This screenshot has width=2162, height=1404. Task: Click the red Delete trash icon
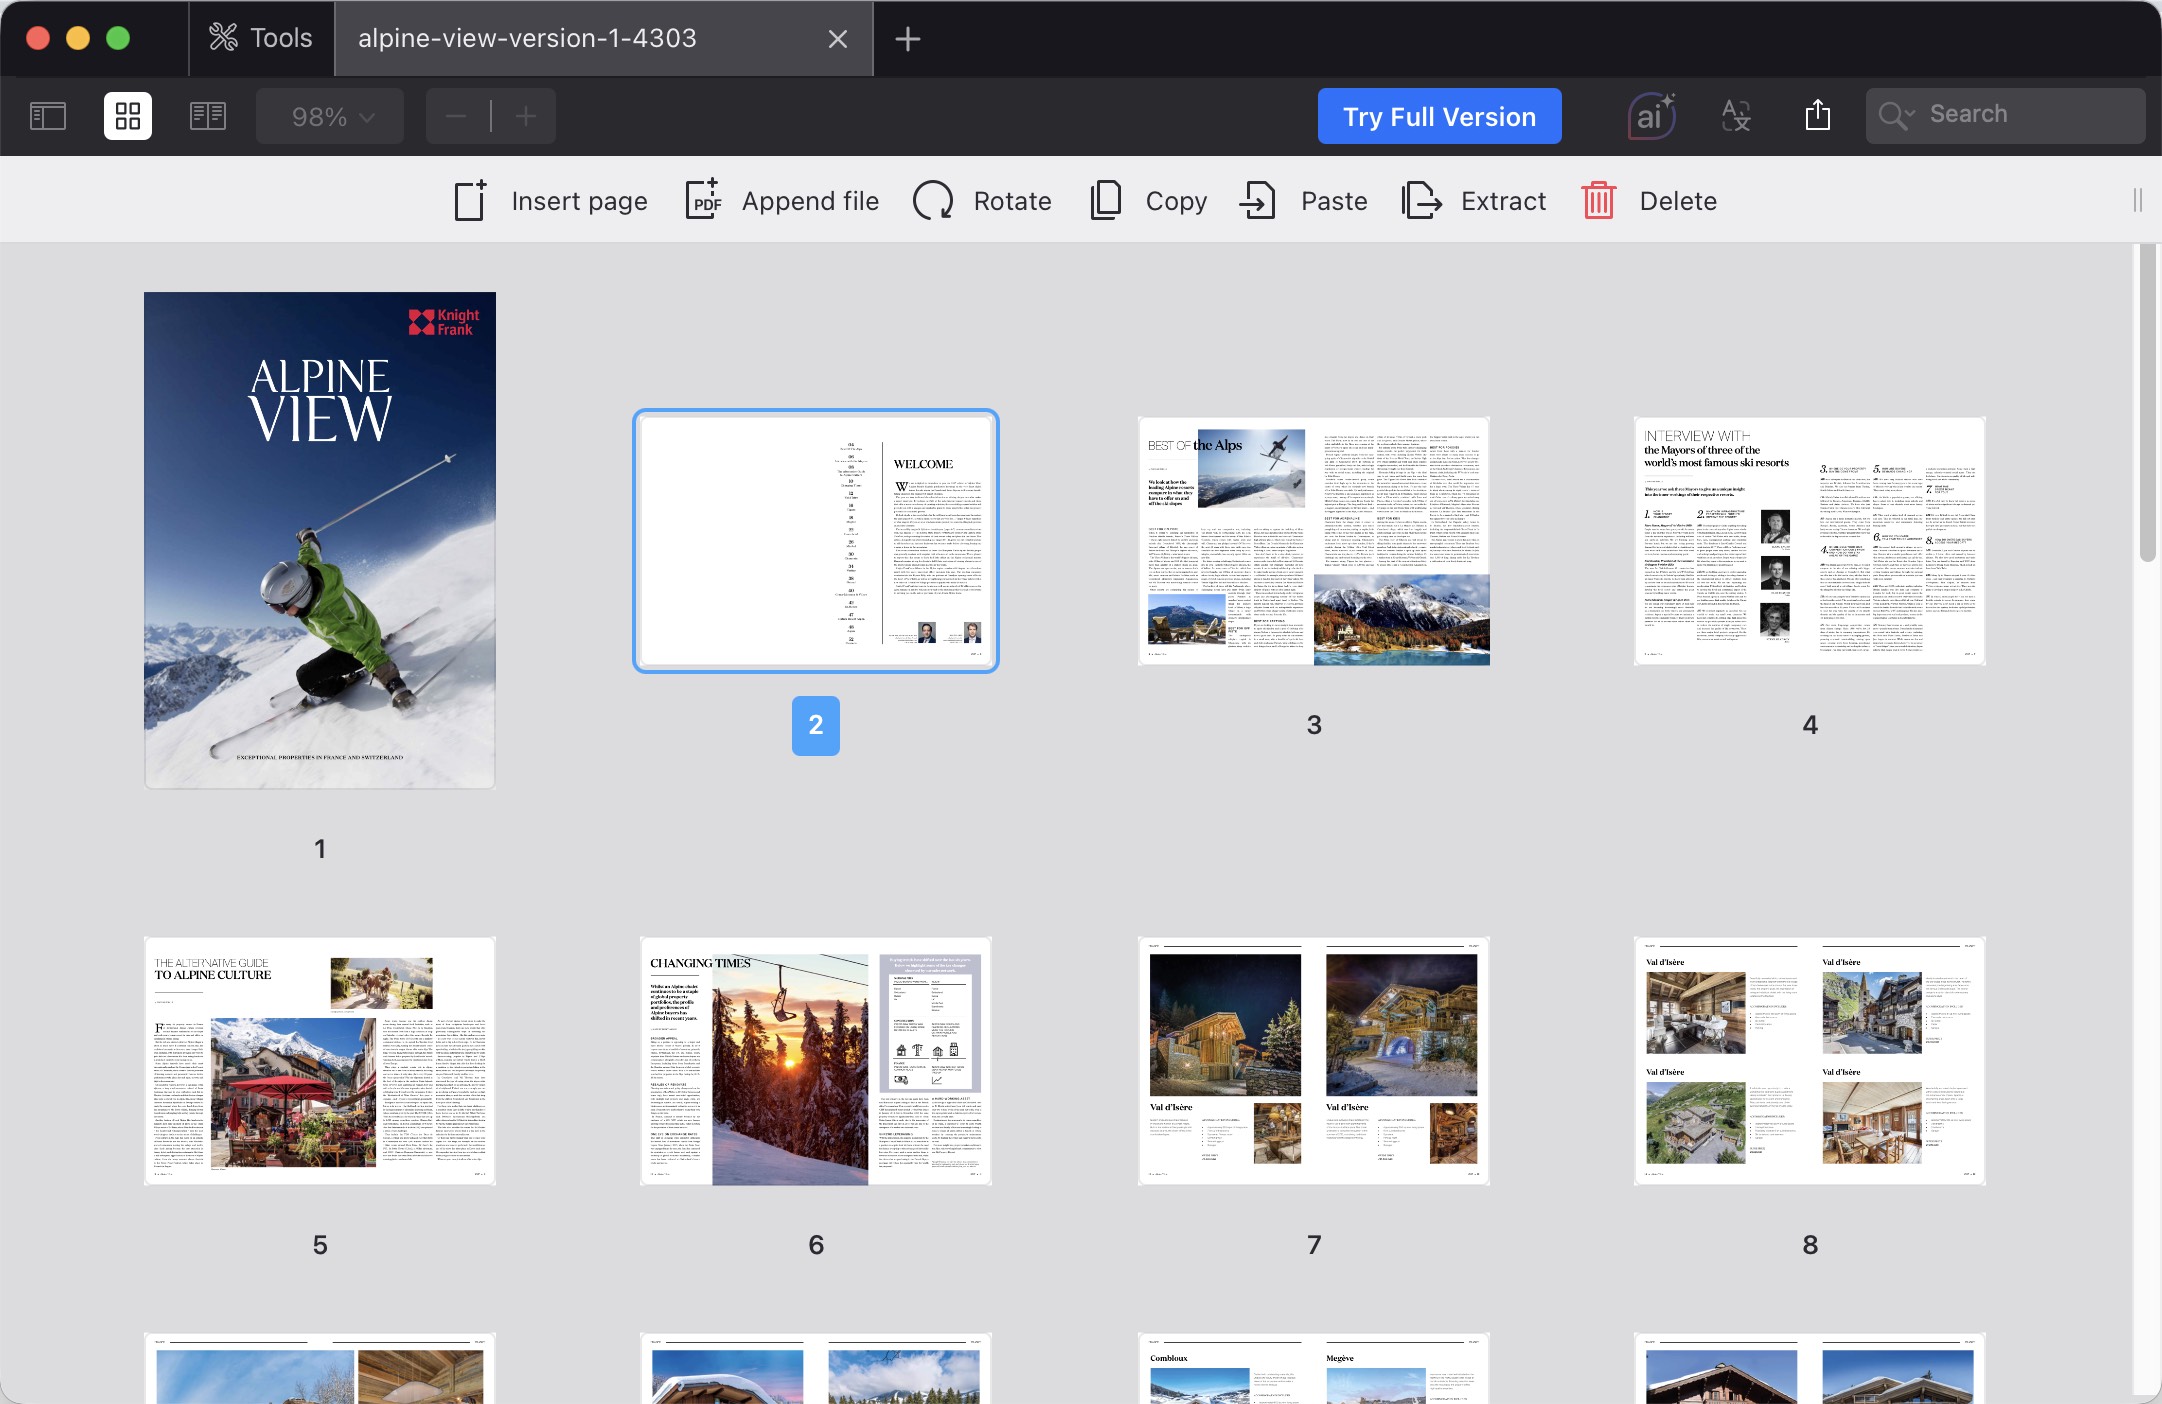(x=1598, y=200)
